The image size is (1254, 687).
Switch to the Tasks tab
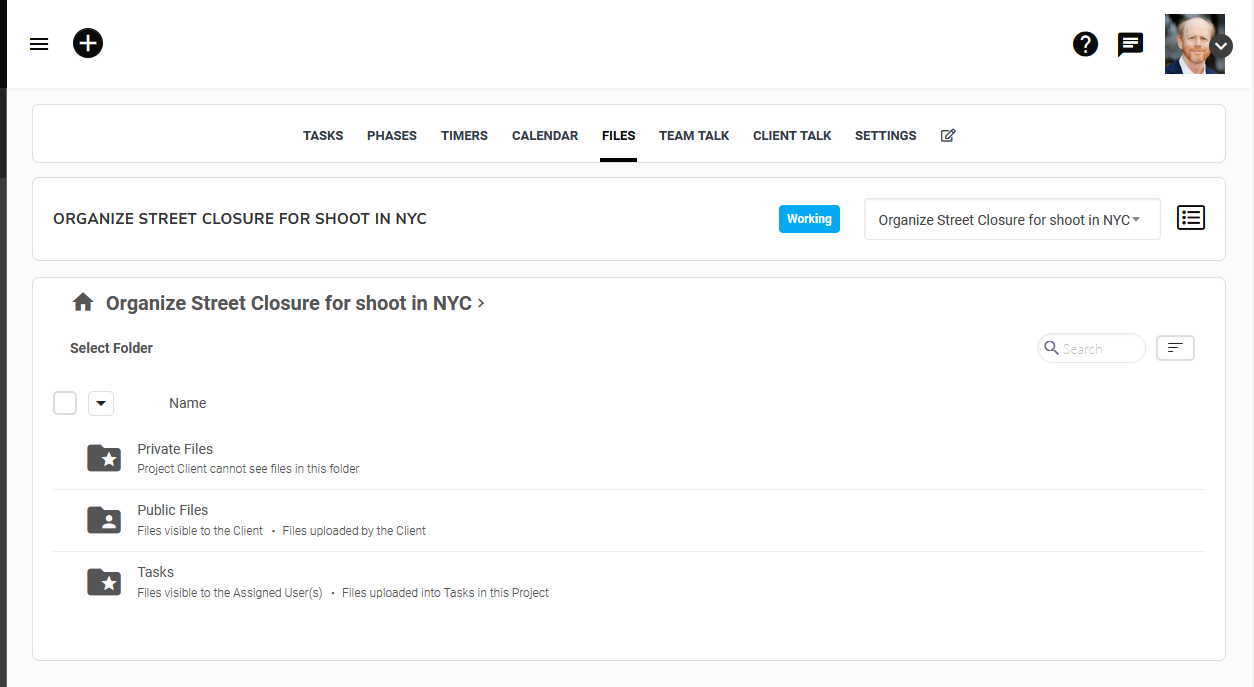323,135
